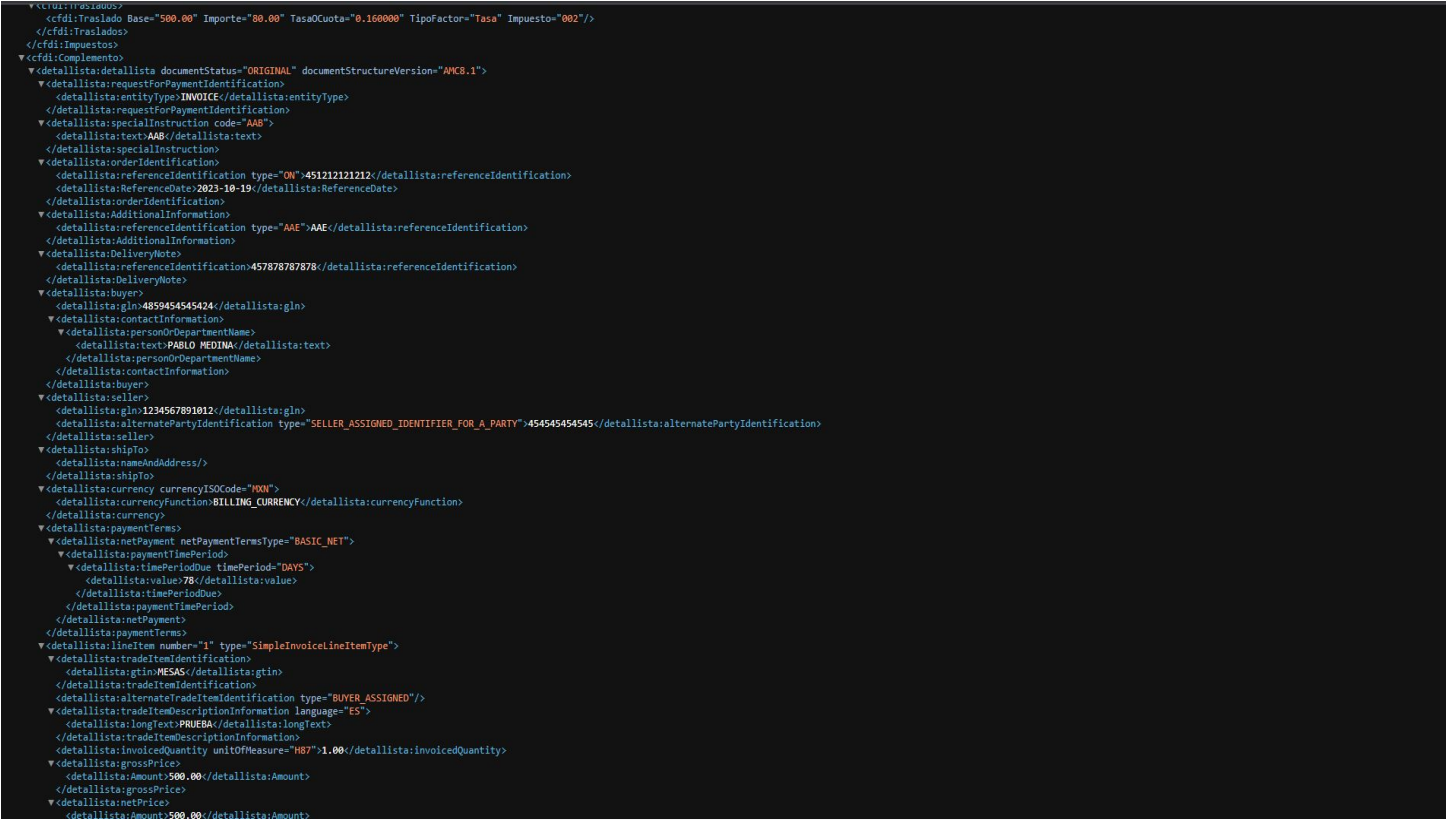Collapse the detallista:detallista root element
Image resolution: width=1447 pixels, height=820 pixels.
pos(31,71)
